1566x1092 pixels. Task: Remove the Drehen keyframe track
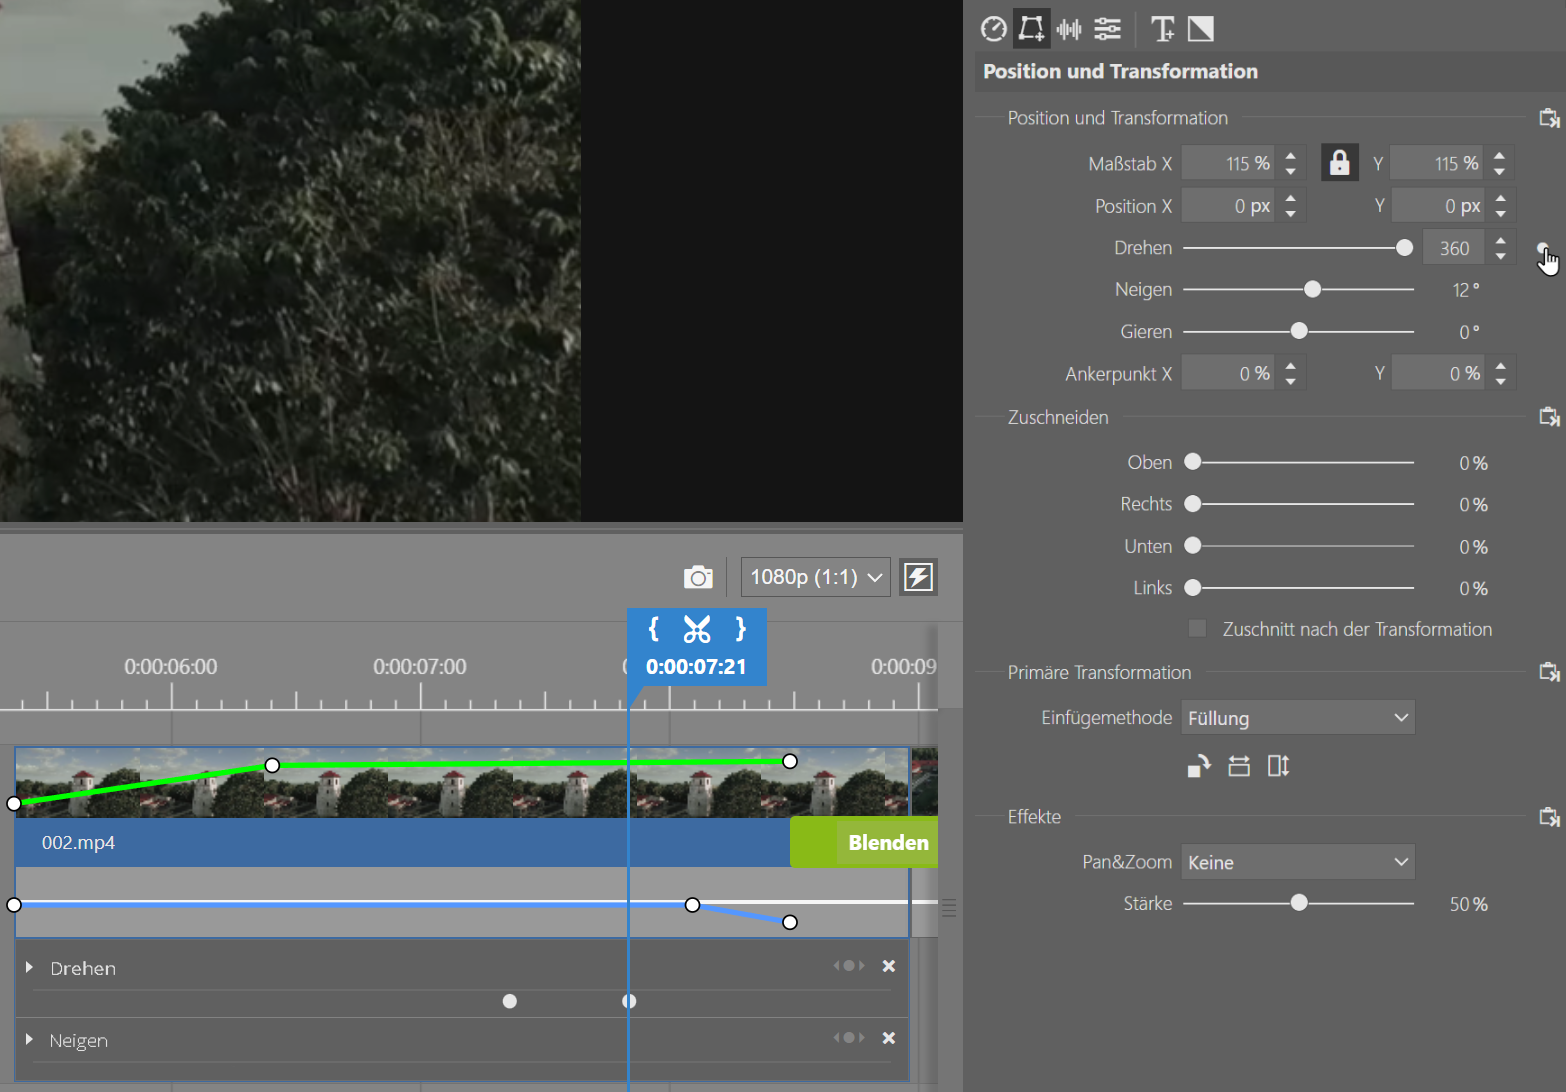coord(888,966)
